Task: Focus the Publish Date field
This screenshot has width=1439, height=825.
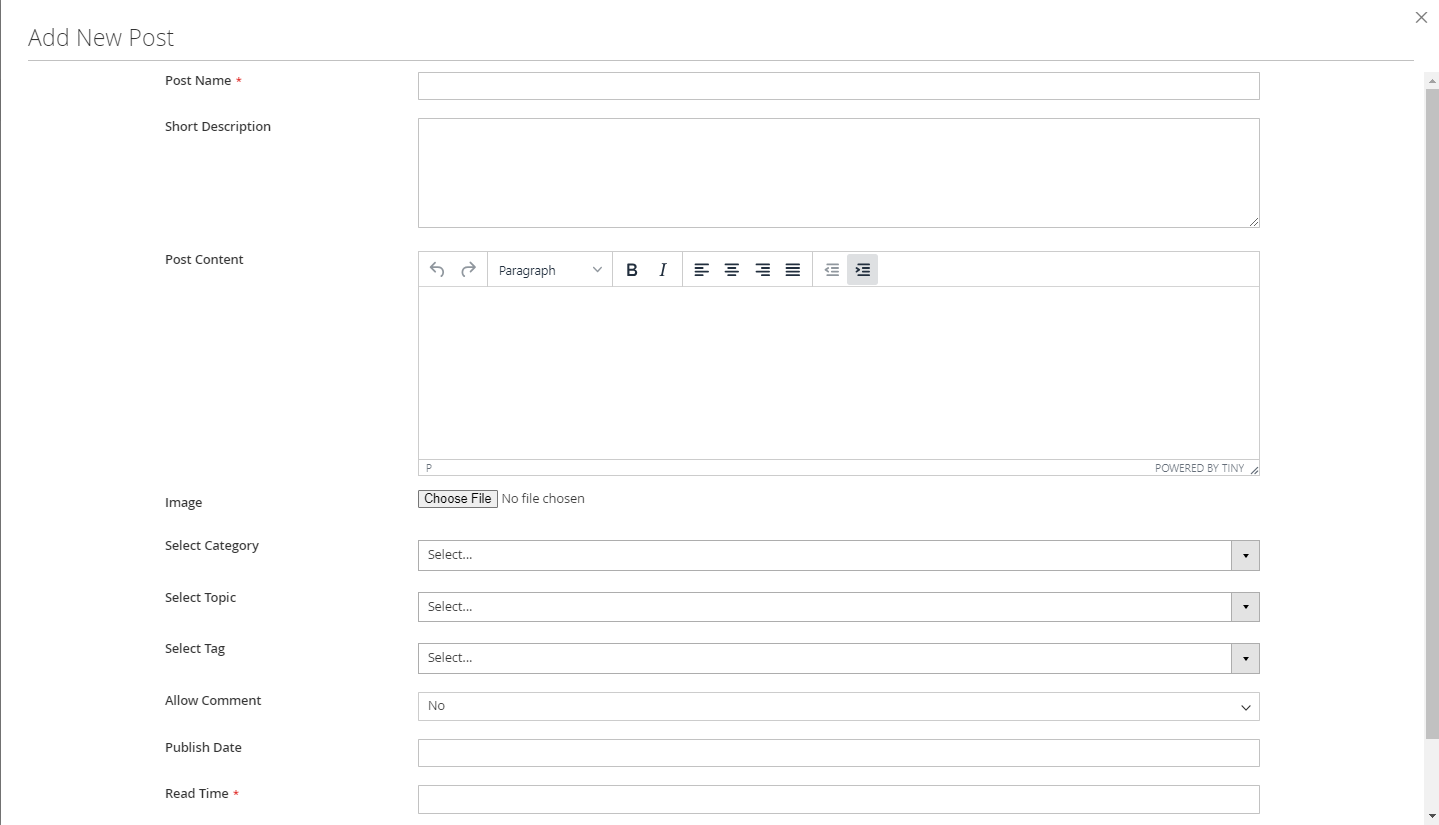Action: point(838,753)
